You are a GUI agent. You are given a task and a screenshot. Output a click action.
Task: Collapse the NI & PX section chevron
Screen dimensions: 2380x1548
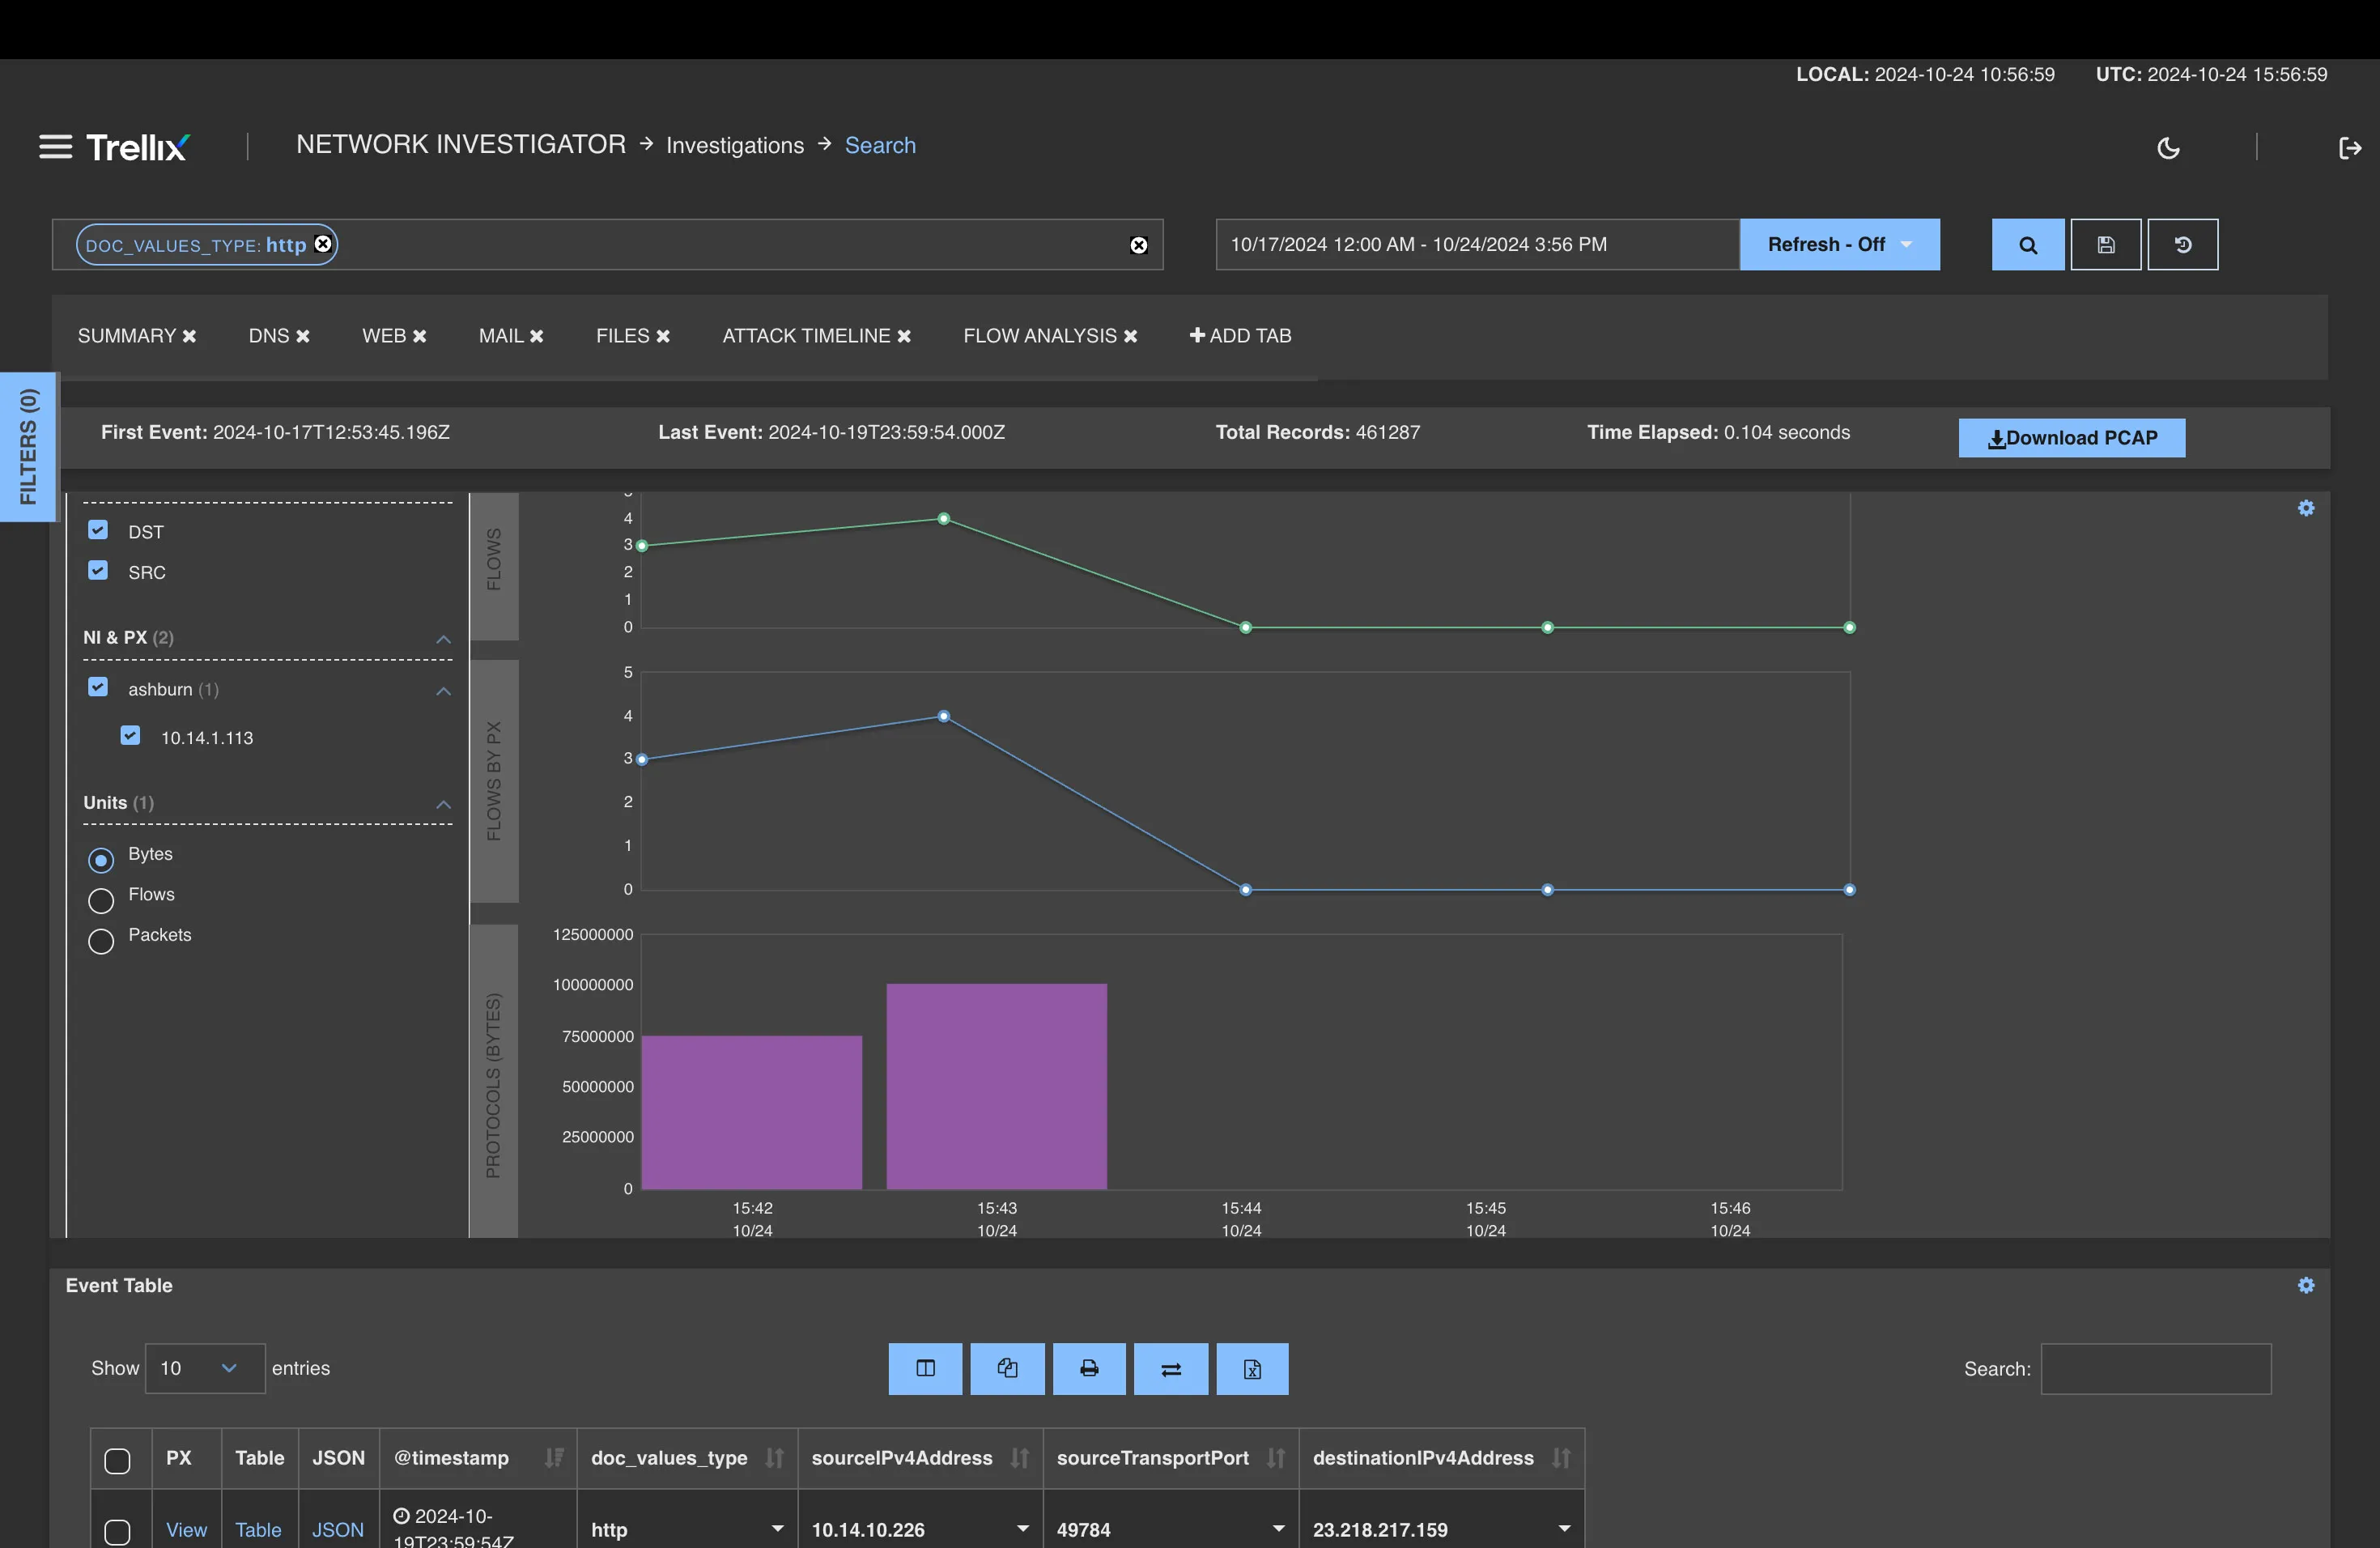443,639
